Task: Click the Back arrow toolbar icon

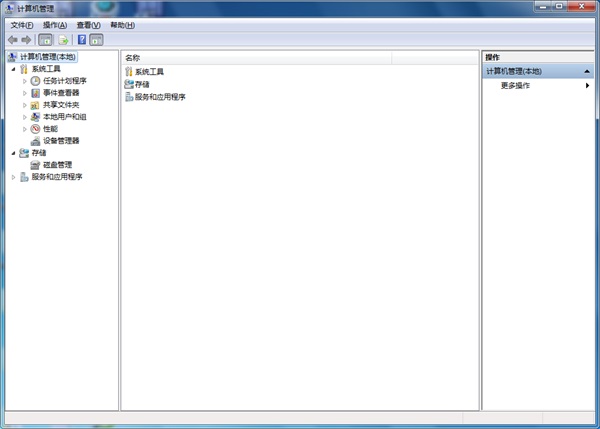Action: [12, 40]
